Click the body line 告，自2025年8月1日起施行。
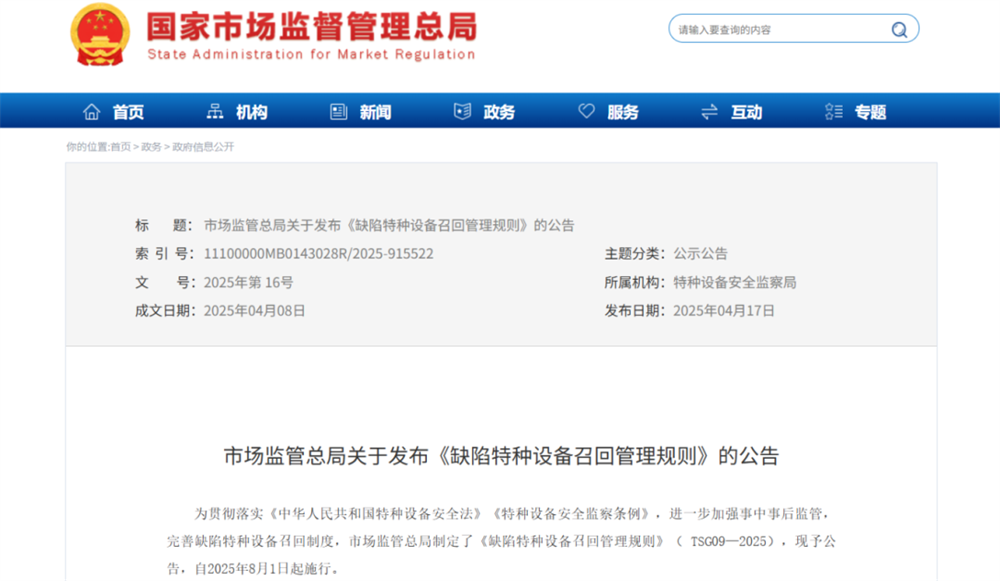1000x581 pixels. (x=253, y=569)
